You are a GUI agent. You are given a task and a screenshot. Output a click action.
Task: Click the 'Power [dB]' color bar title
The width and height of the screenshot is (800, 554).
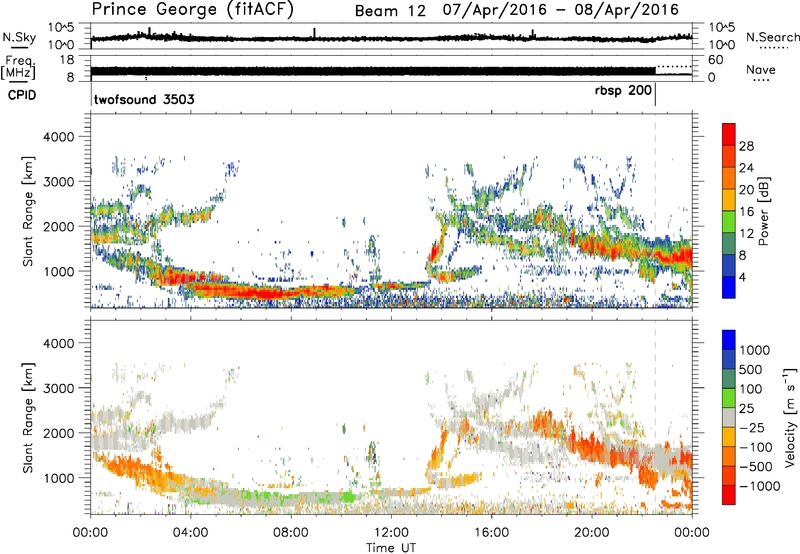click(x=763, y=211)
